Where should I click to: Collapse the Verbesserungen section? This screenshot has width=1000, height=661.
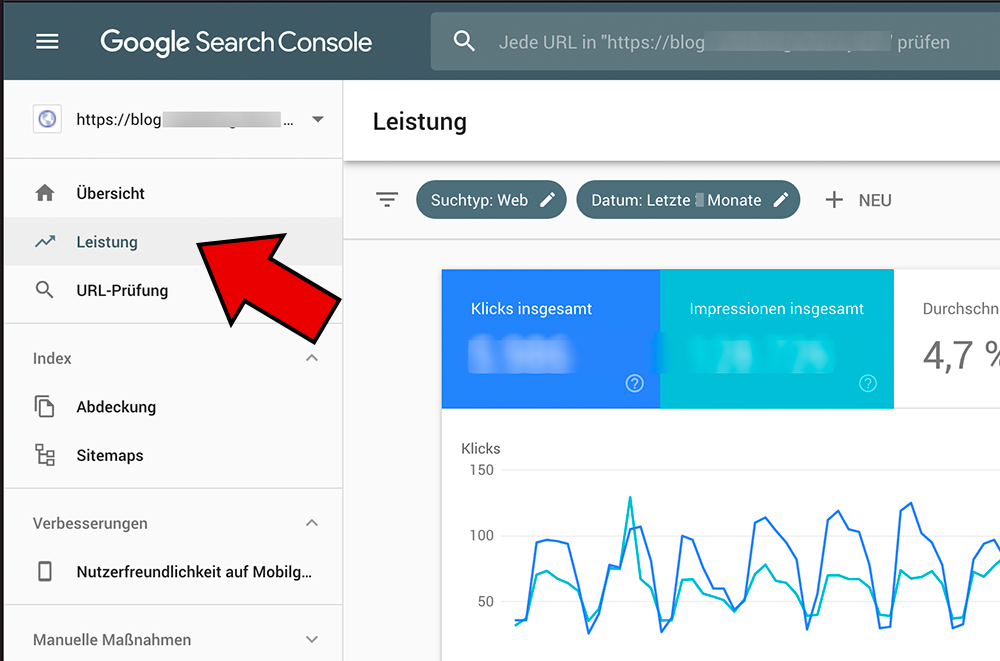312,523
